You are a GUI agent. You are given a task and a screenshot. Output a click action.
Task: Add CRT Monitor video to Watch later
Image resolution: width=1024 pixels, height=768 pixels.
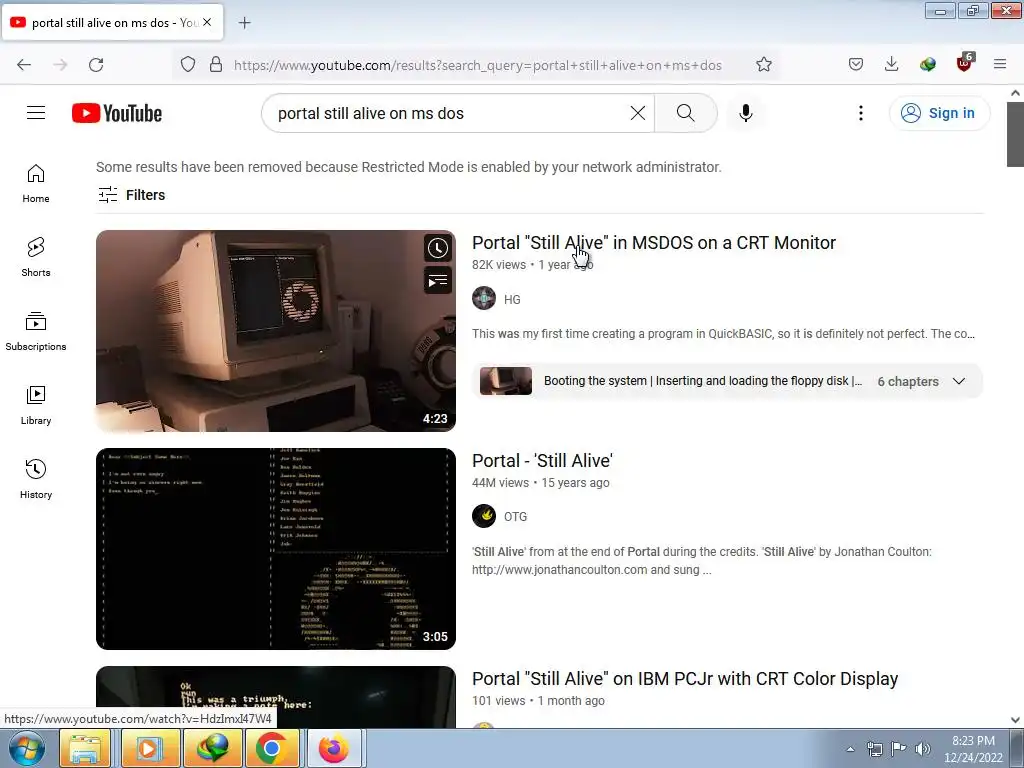(x=438, y=248)
